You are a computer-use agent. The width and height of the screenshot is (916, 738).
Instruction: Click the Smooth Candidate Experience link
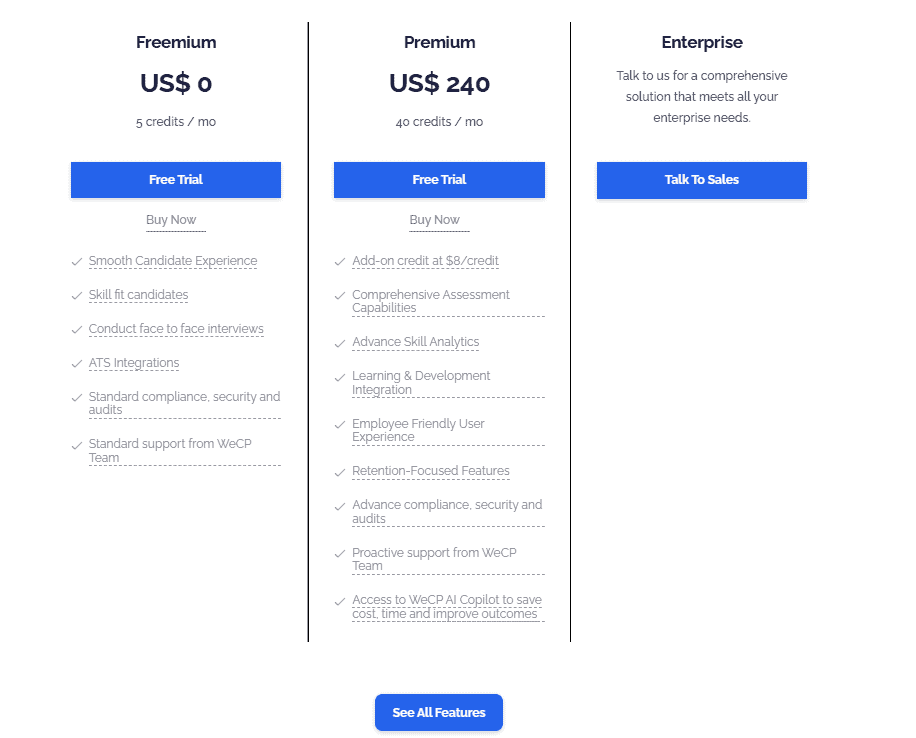(x=173, y=260)
